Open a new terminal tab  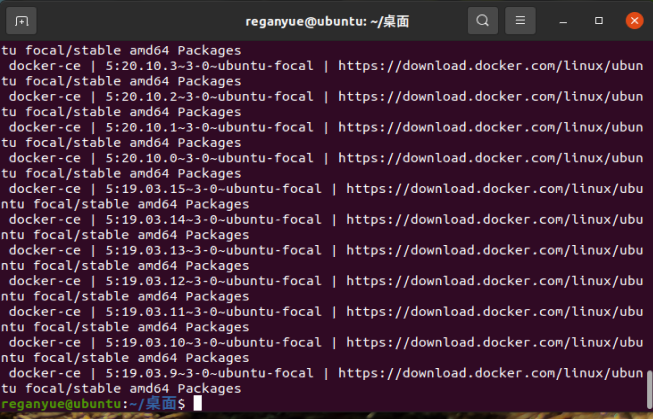pyautogui.click(x=21, y=20)
